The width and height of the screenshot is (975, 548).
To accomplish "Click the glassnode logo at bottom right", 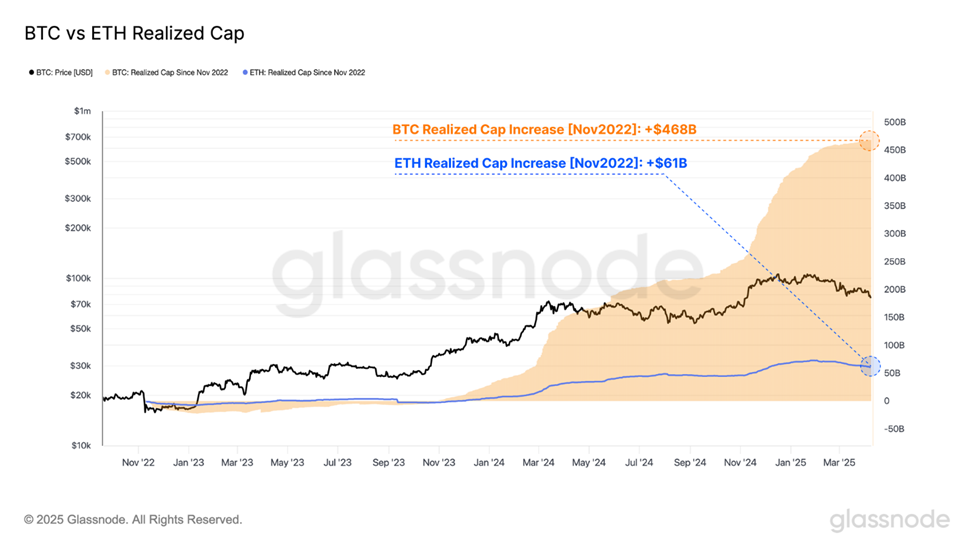I will pos(890,520).
